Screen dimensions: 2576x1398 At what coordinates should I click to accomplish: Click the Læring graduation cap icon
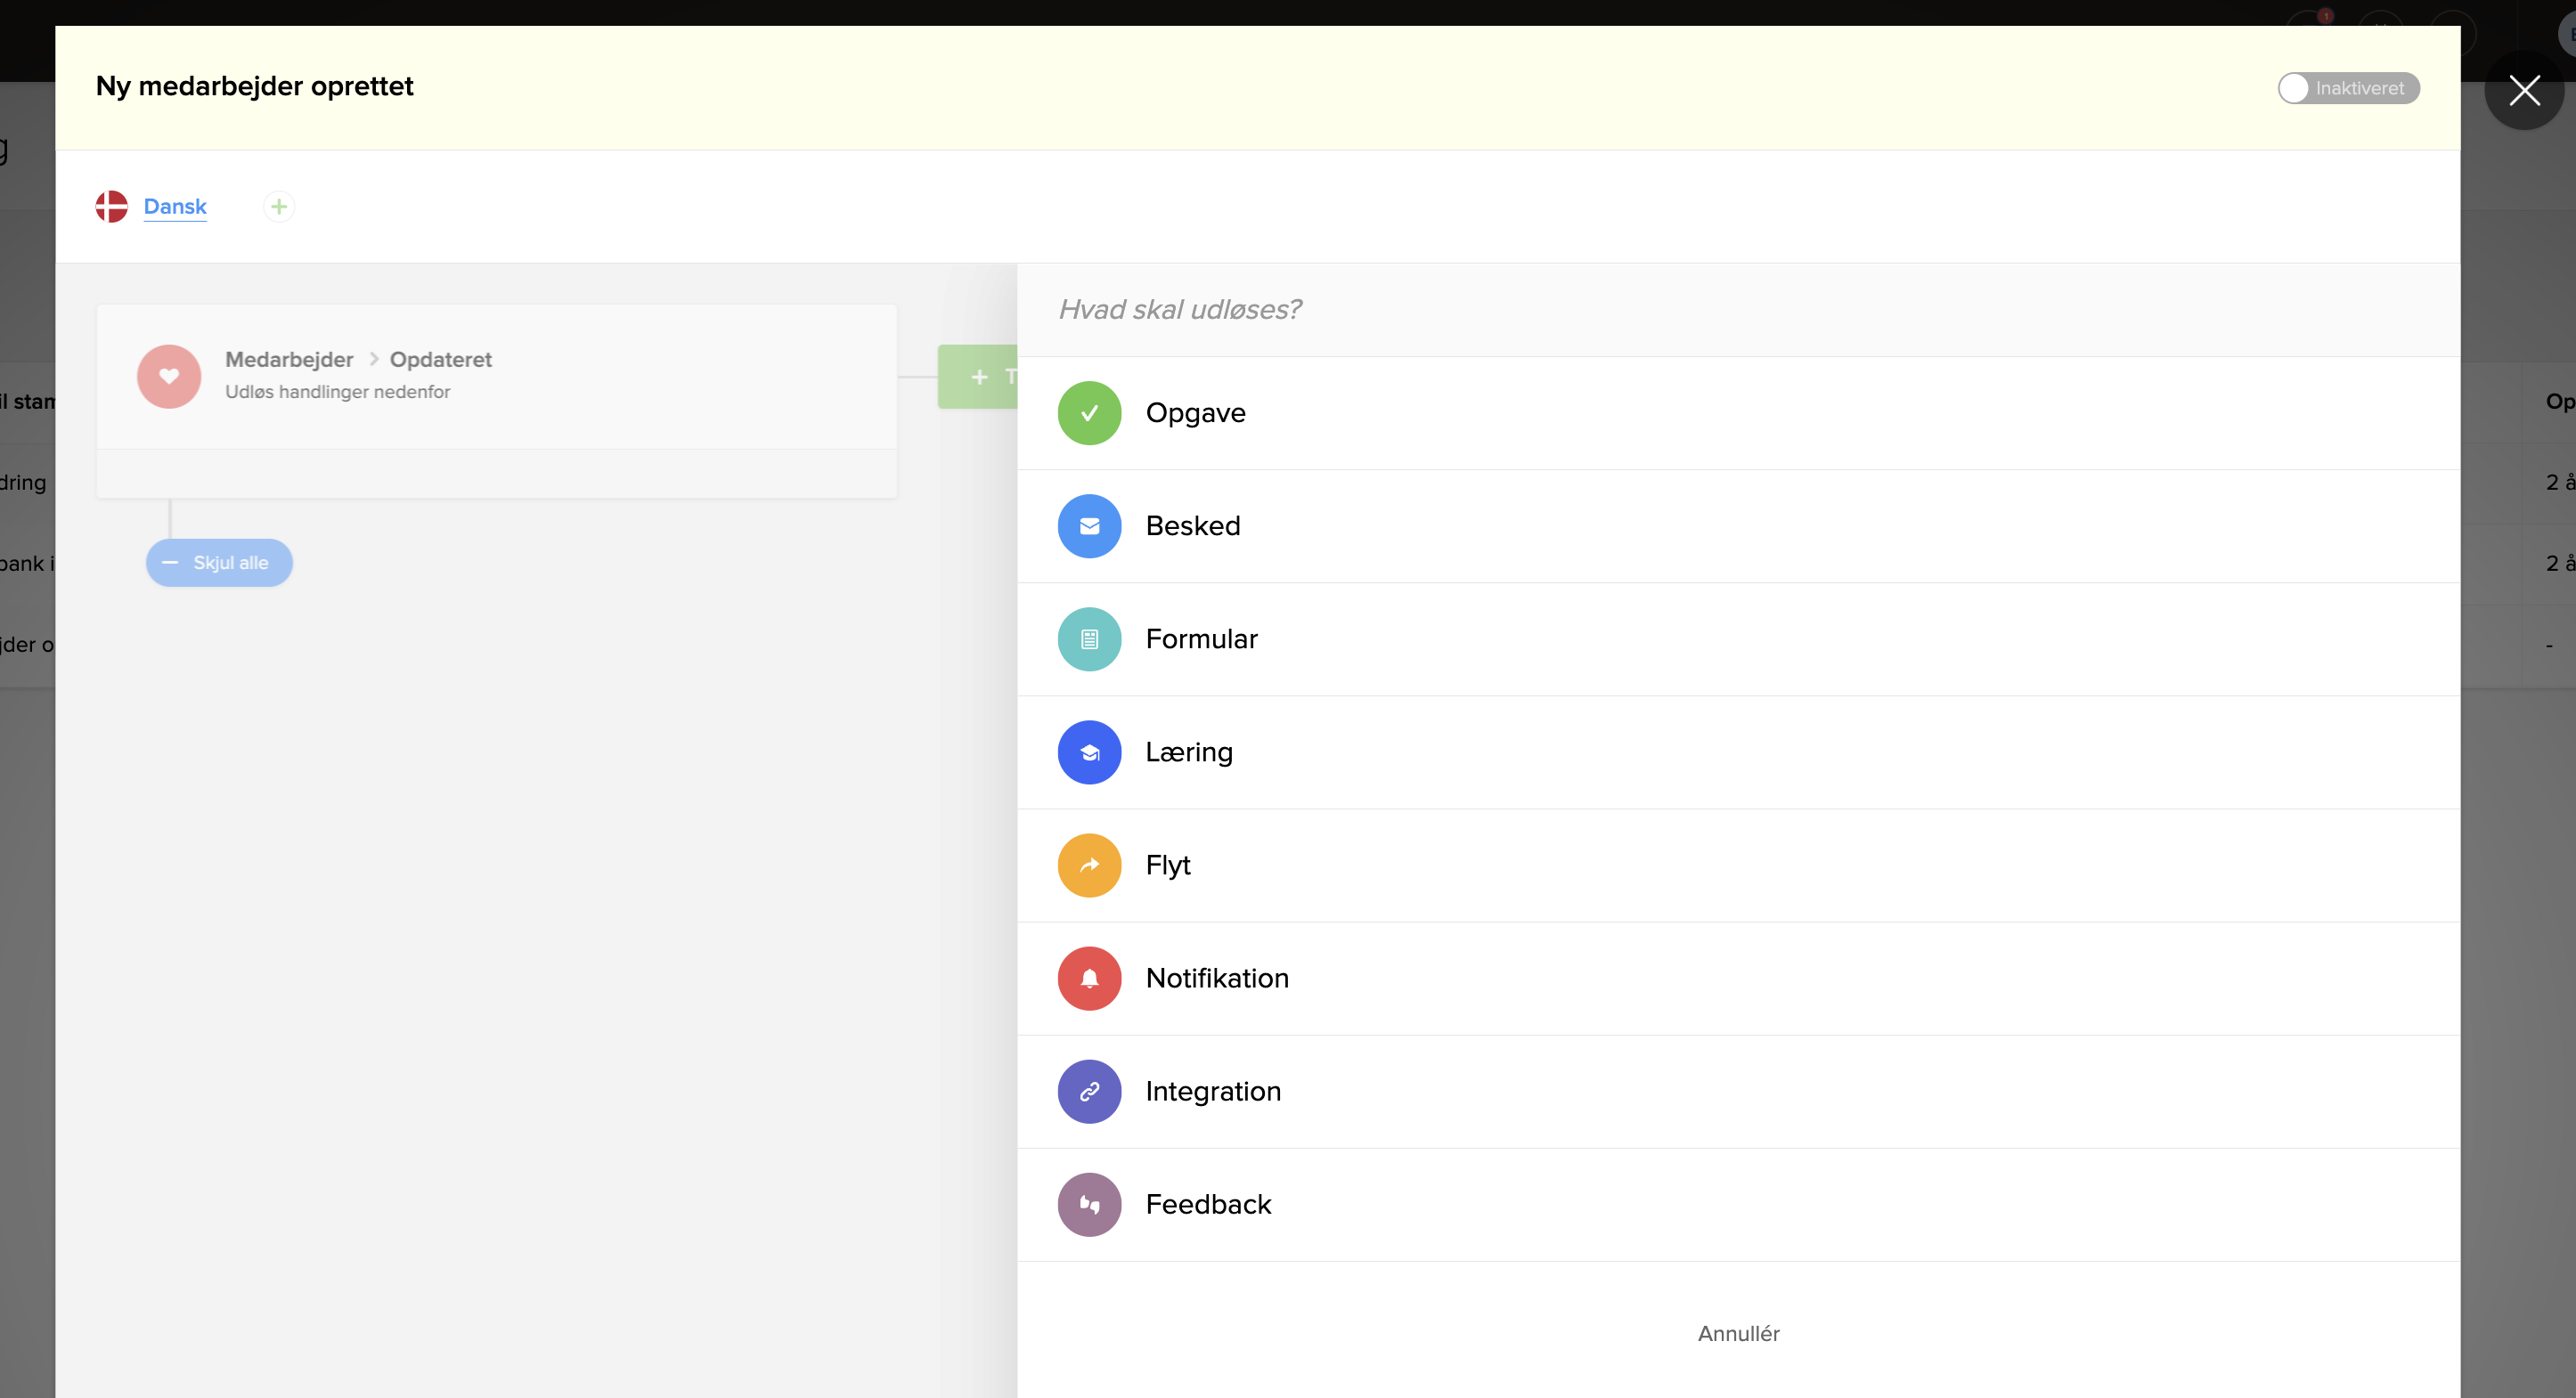(x=1089, y=752)
